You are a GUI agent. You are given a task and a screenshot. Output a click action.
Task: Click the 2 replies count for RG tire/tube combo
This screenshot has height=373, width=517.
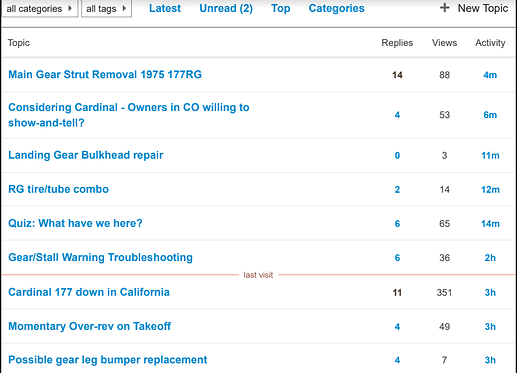pyautogui.click(x=397, y=190)
